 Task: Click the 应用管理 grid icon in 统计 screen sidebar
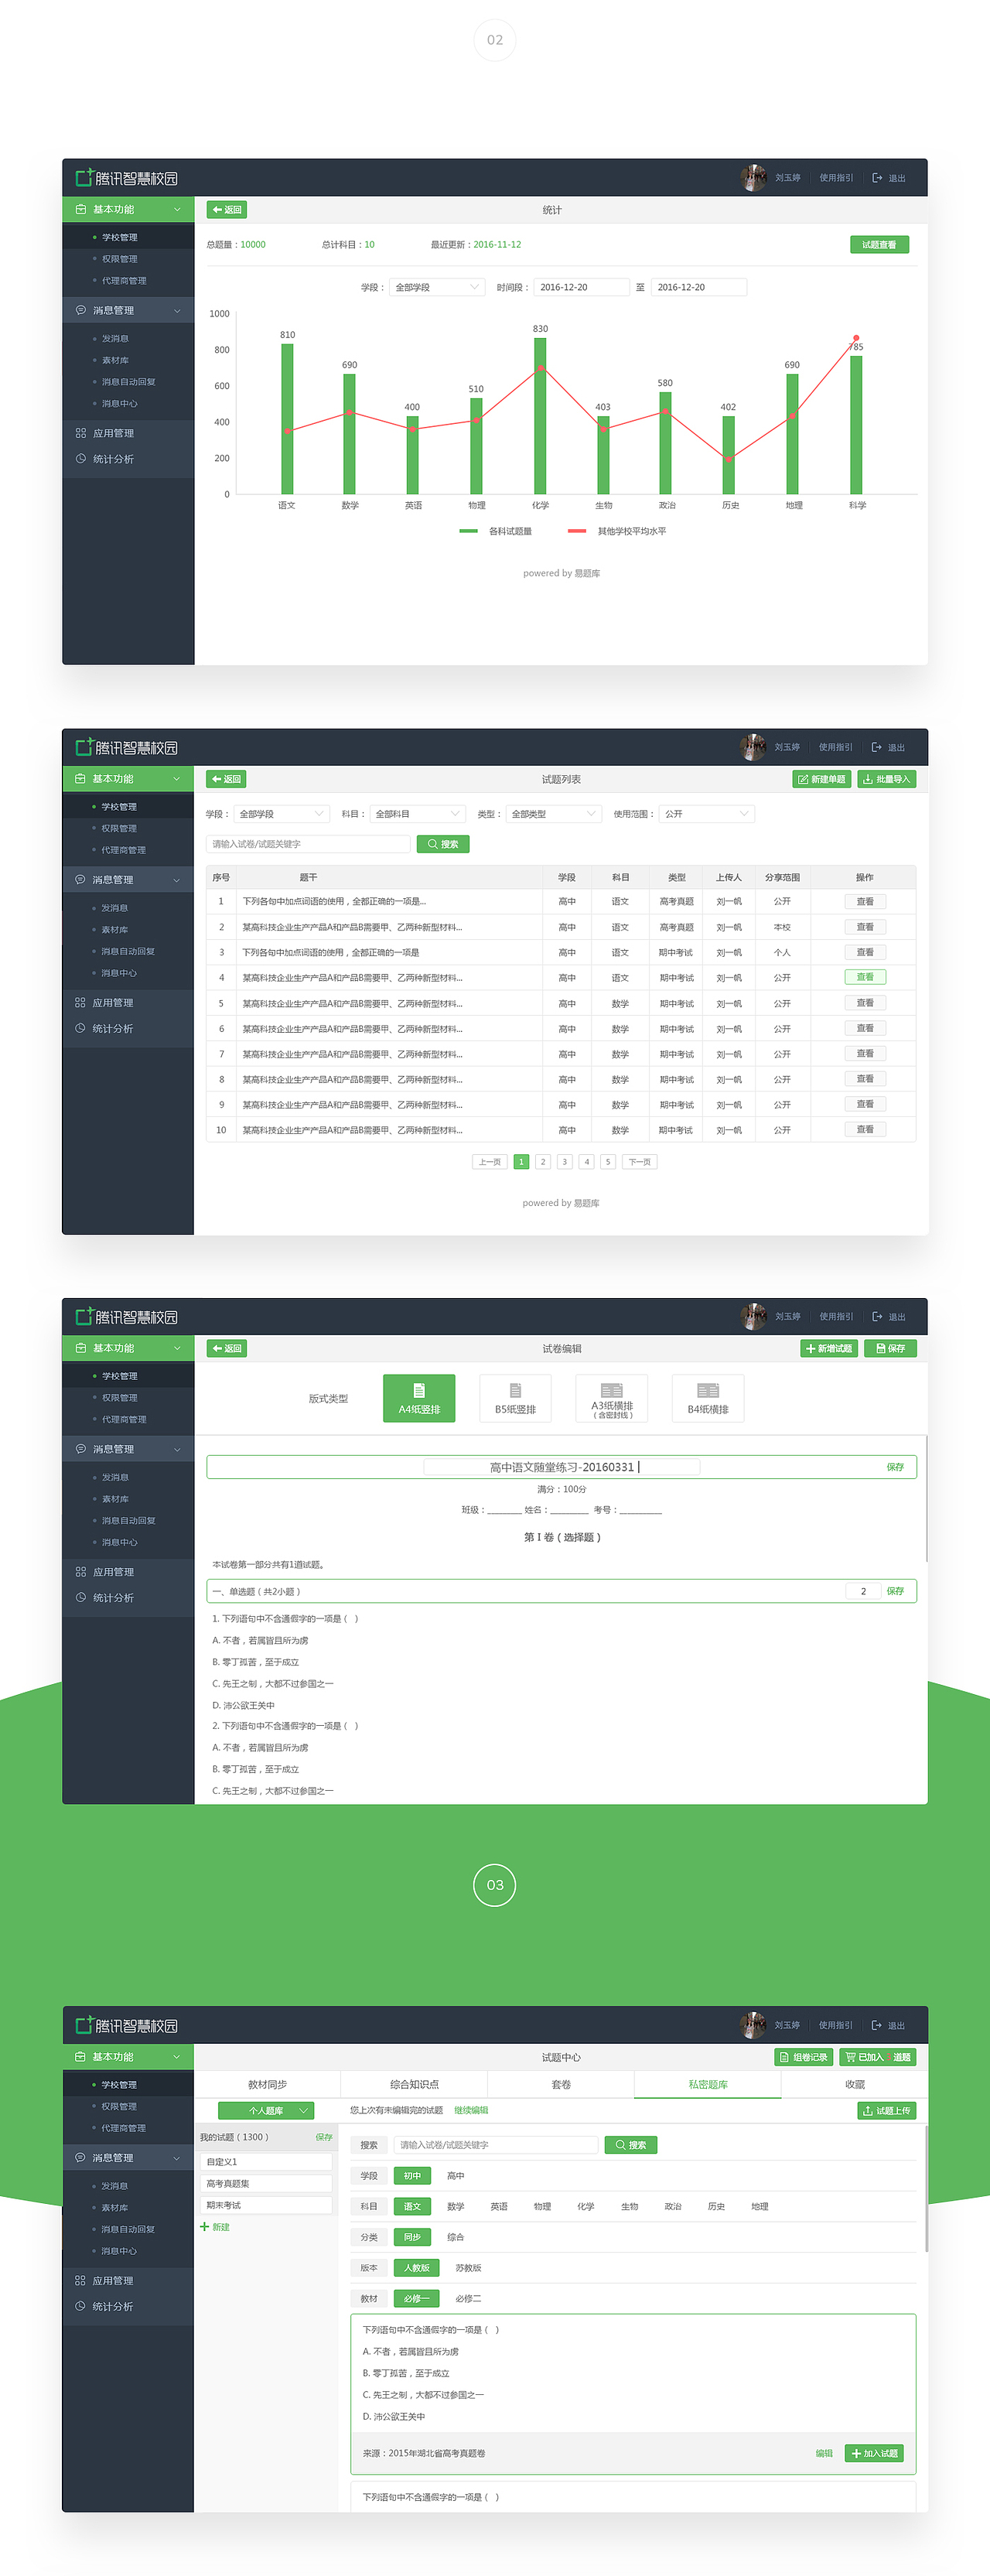81,433
